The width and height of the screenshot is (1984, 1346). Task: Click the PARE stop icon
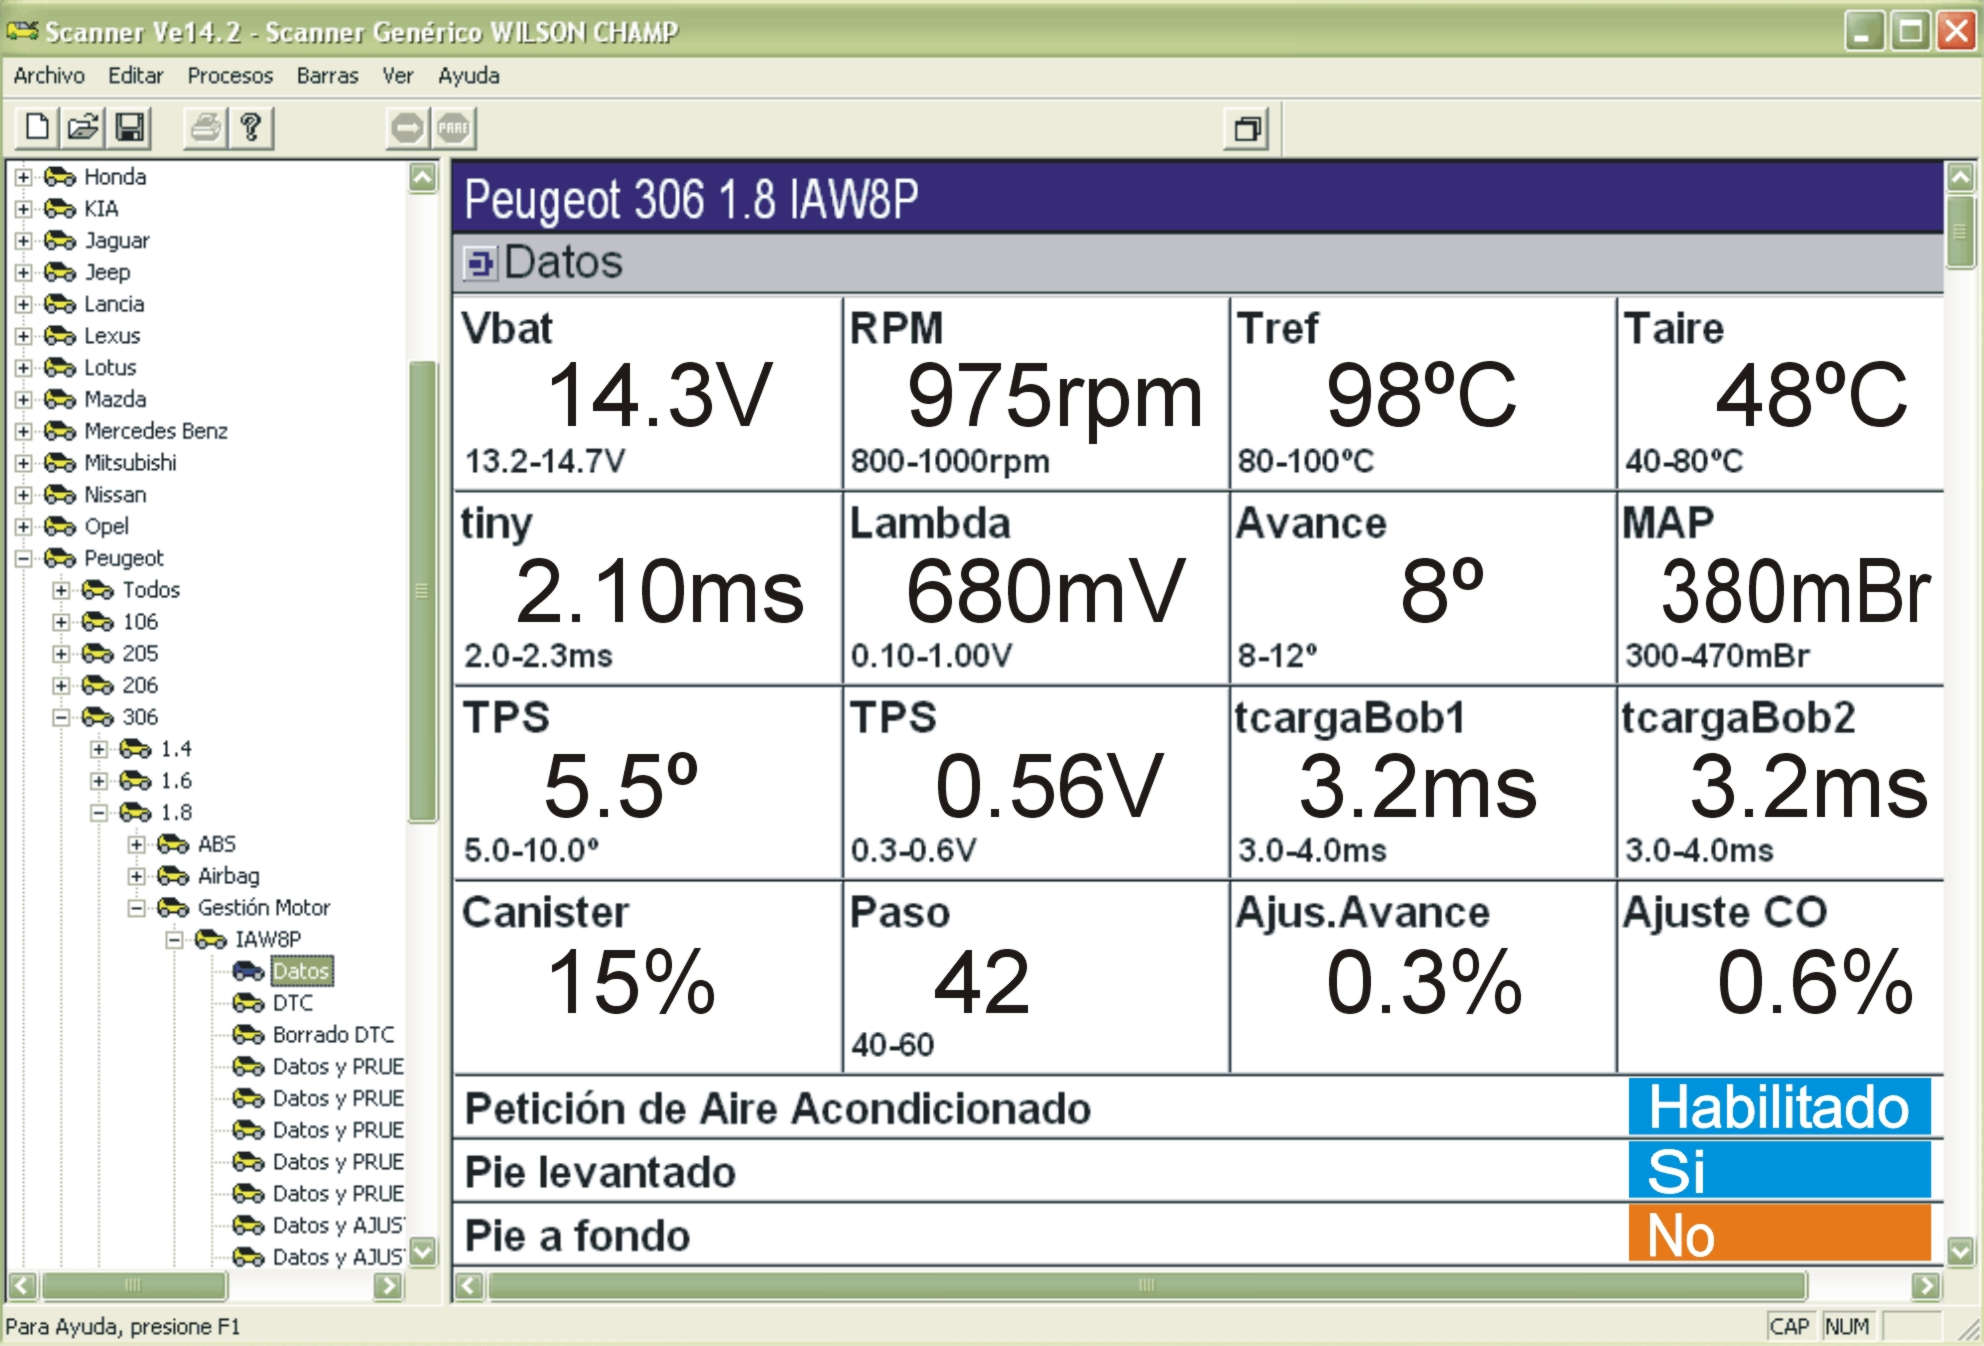(x=453, y=128)
